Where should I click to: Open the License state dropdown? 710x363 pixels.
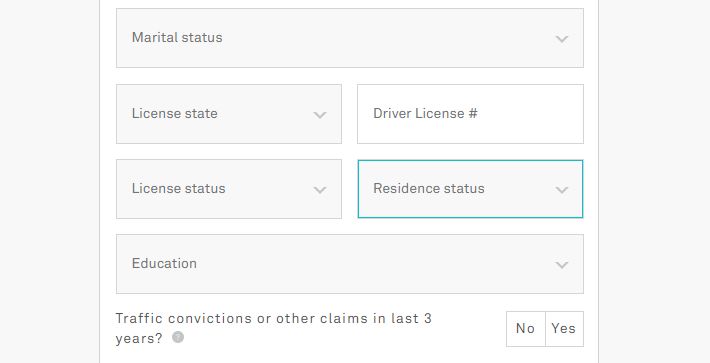coord(229,114)
